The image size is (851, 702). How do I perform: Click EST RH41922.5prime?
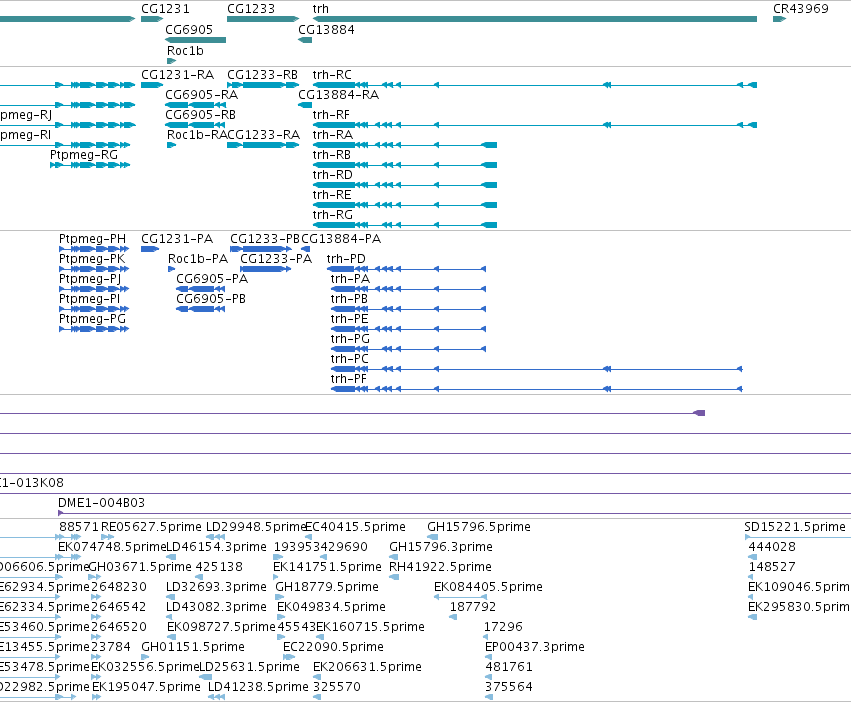(x=441, y=567)
